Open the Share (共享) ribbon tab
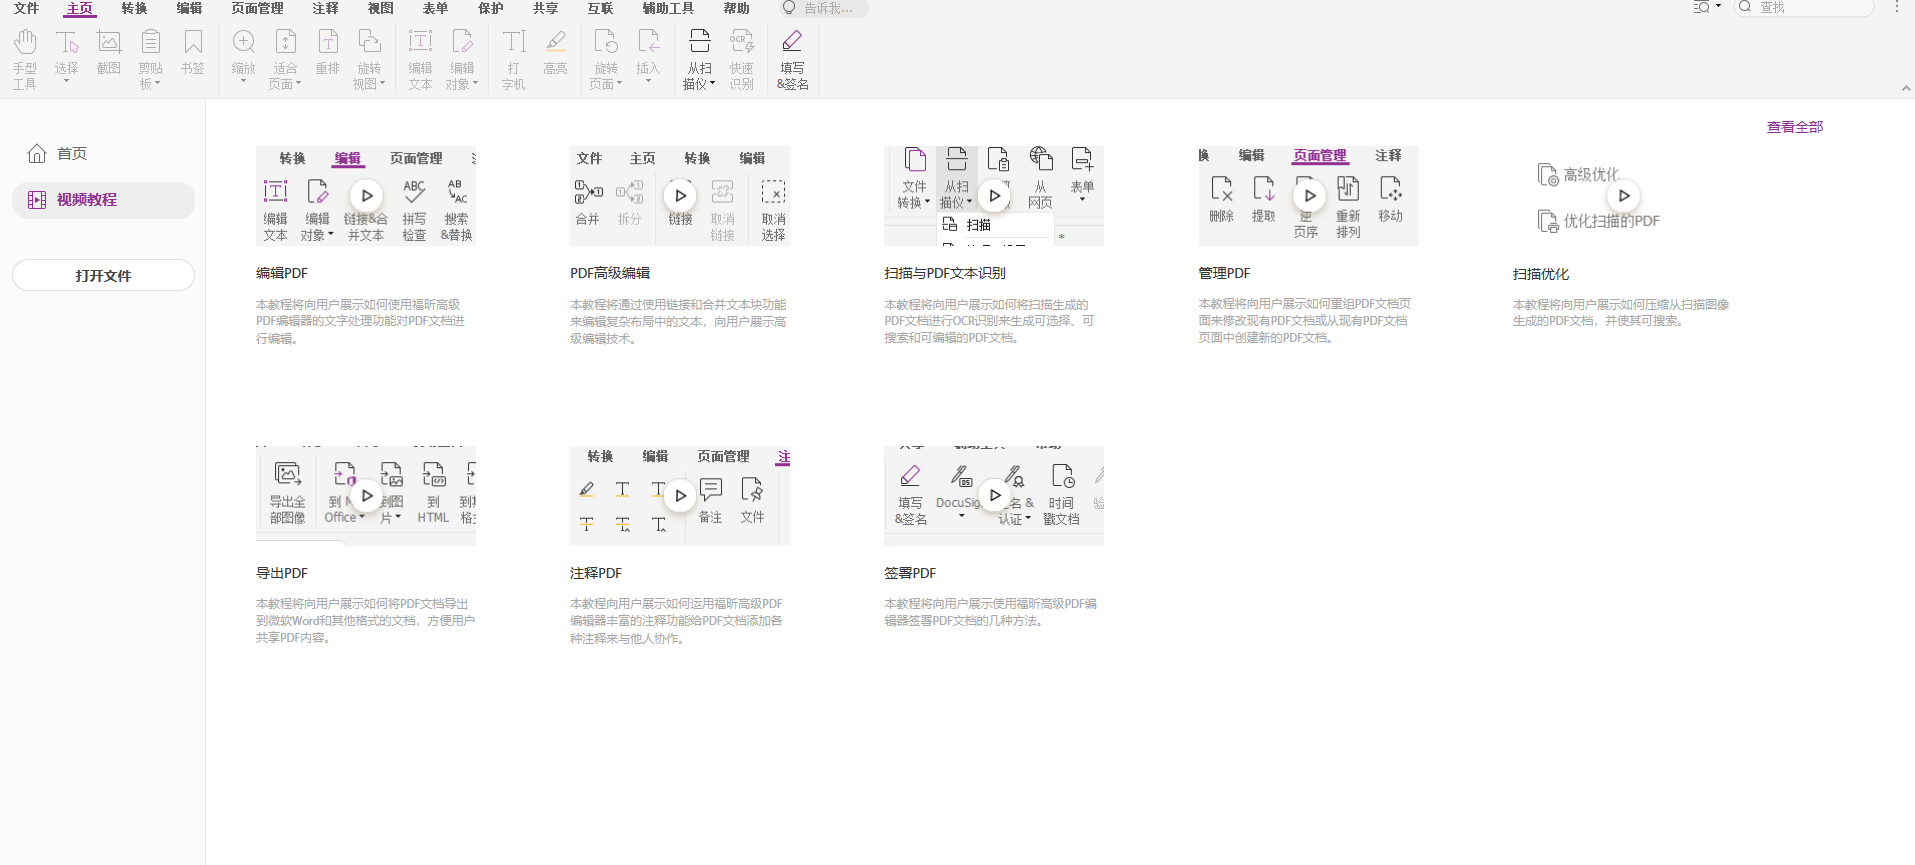The height and width of the screenshot is (865, 1915). [545, 8]
